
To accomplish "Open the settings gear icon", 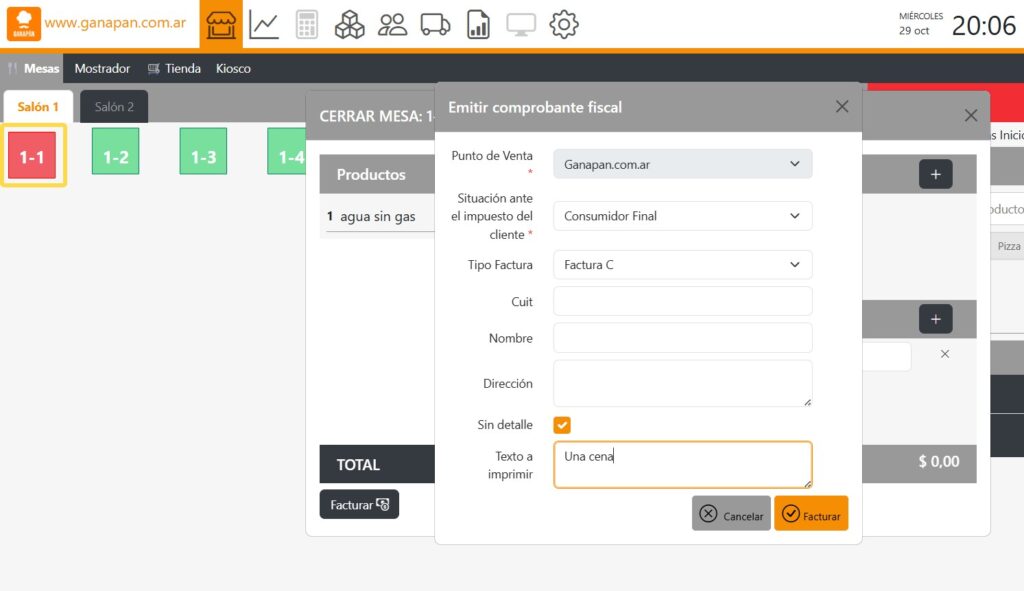I will point(564,25).
